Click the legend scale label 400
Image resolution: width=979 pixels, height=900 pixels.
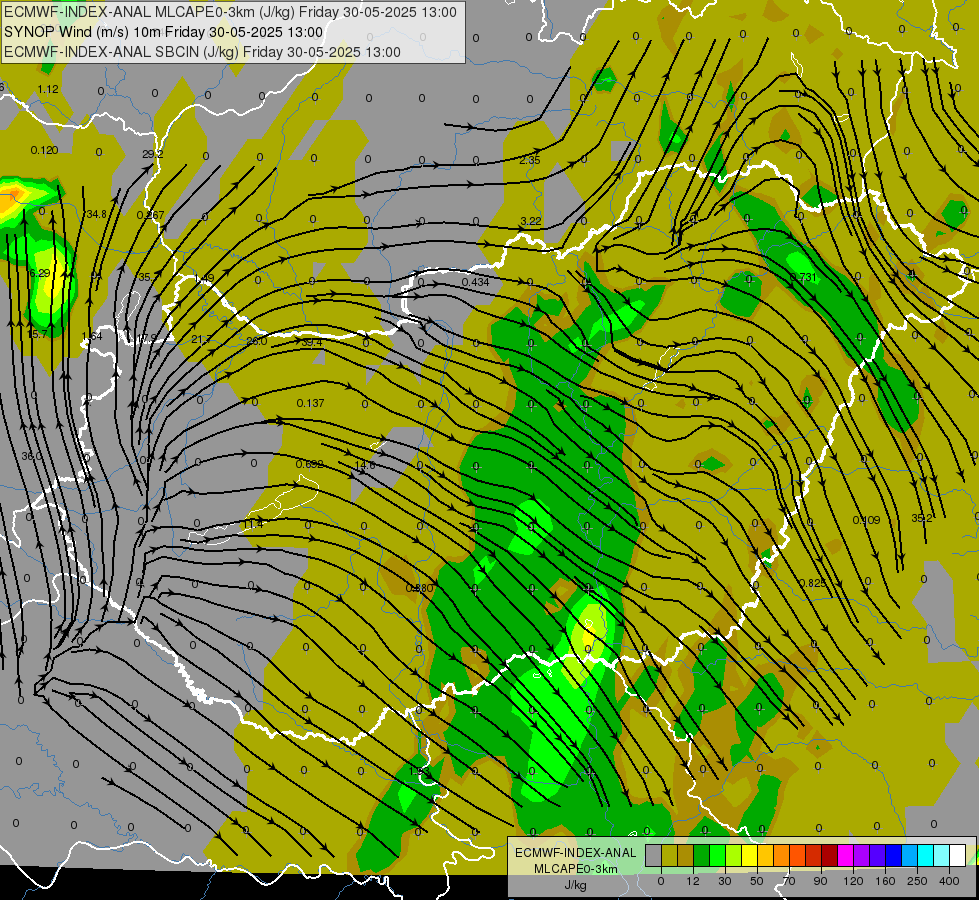tap(949, 881)
